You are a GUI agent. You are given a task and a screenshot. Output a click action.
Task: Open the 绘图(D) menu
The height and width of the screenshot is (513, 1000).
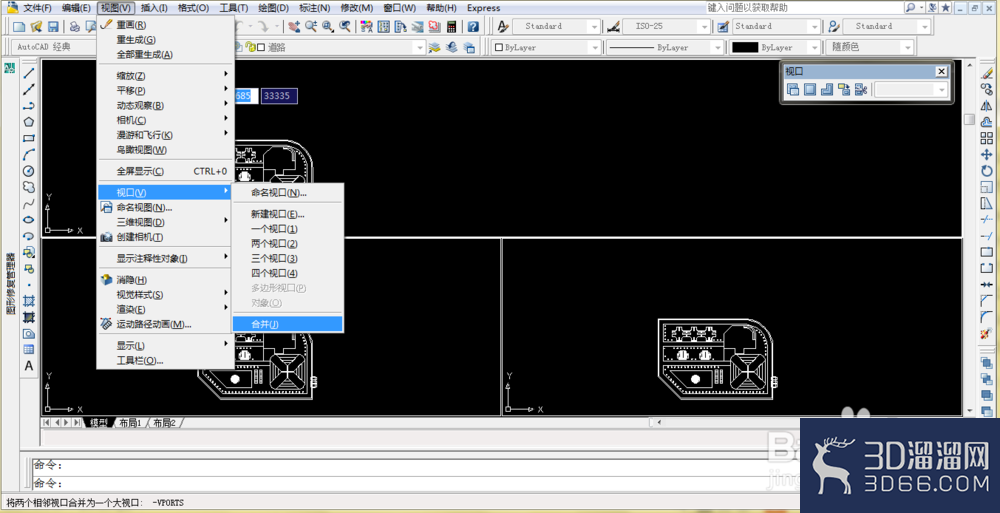[274, 8]
